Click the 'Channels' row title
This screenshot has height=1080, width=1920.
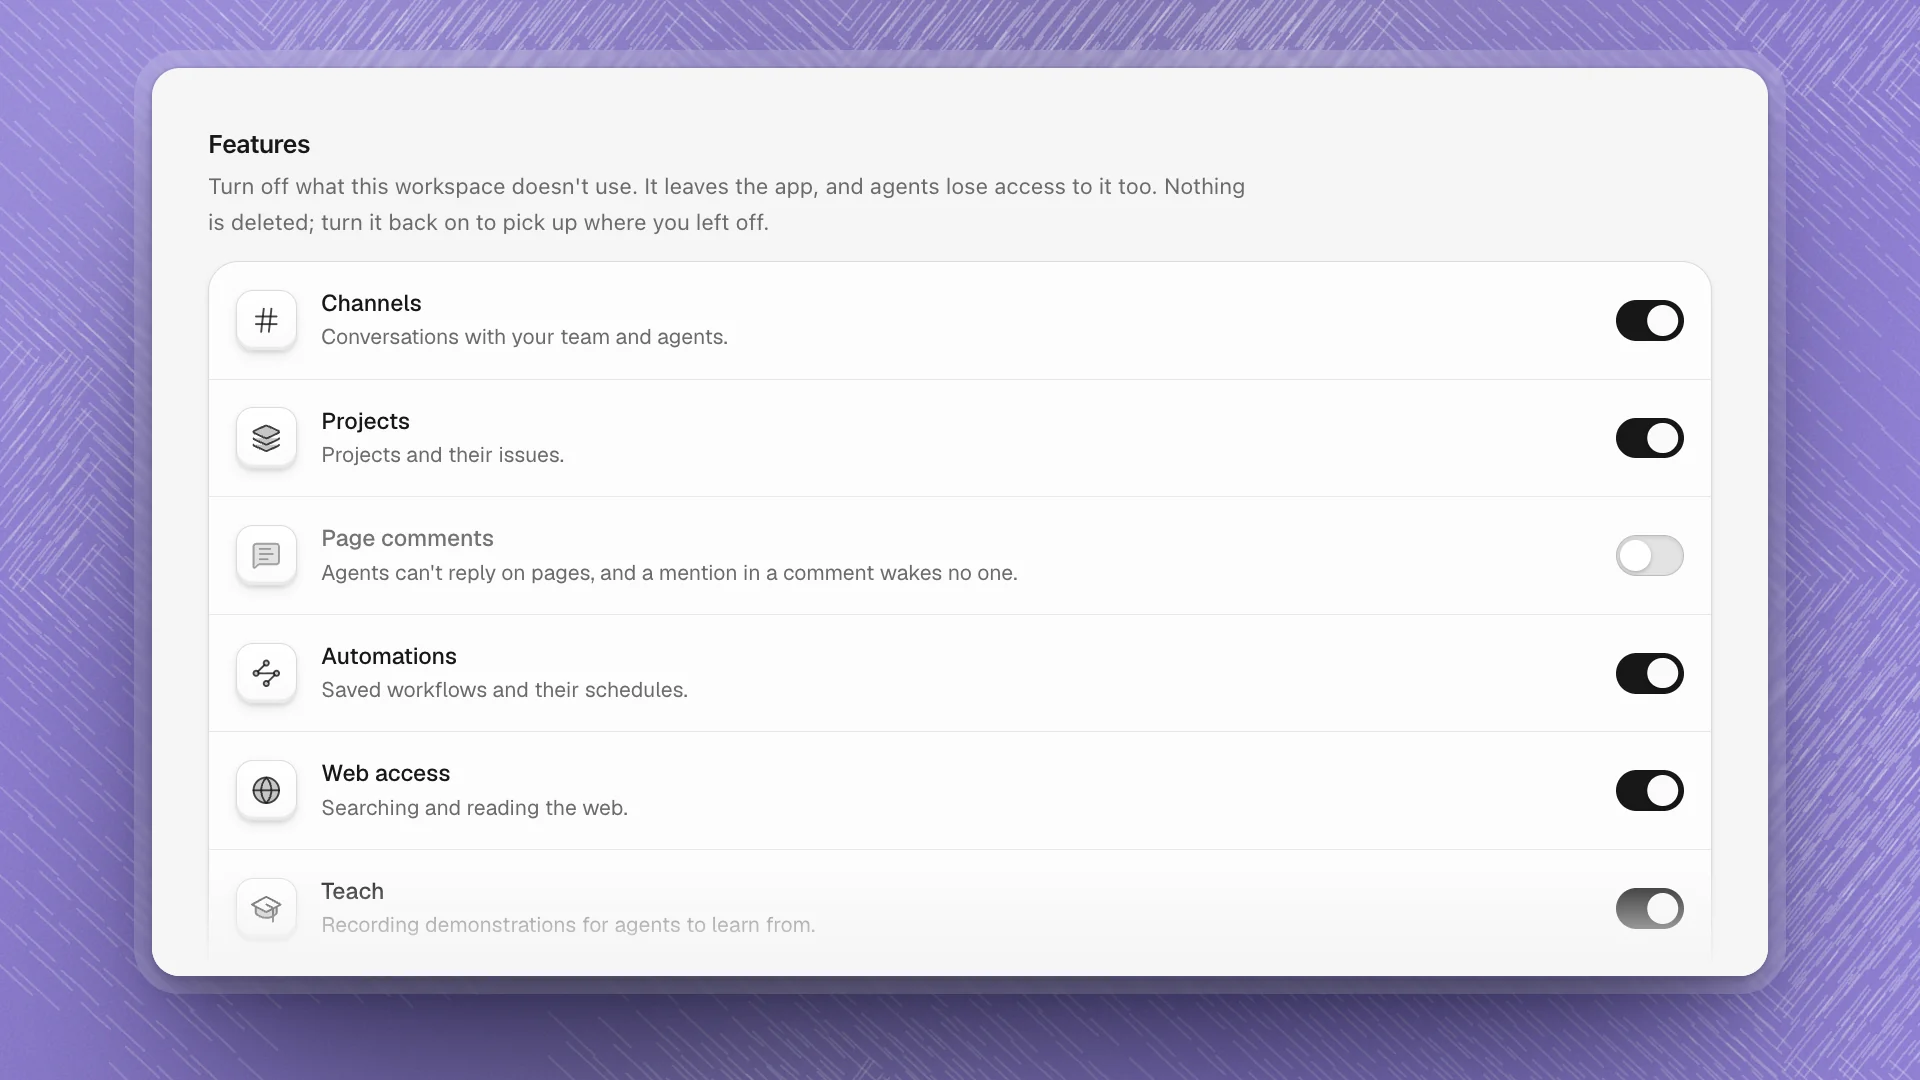[371, 303]
